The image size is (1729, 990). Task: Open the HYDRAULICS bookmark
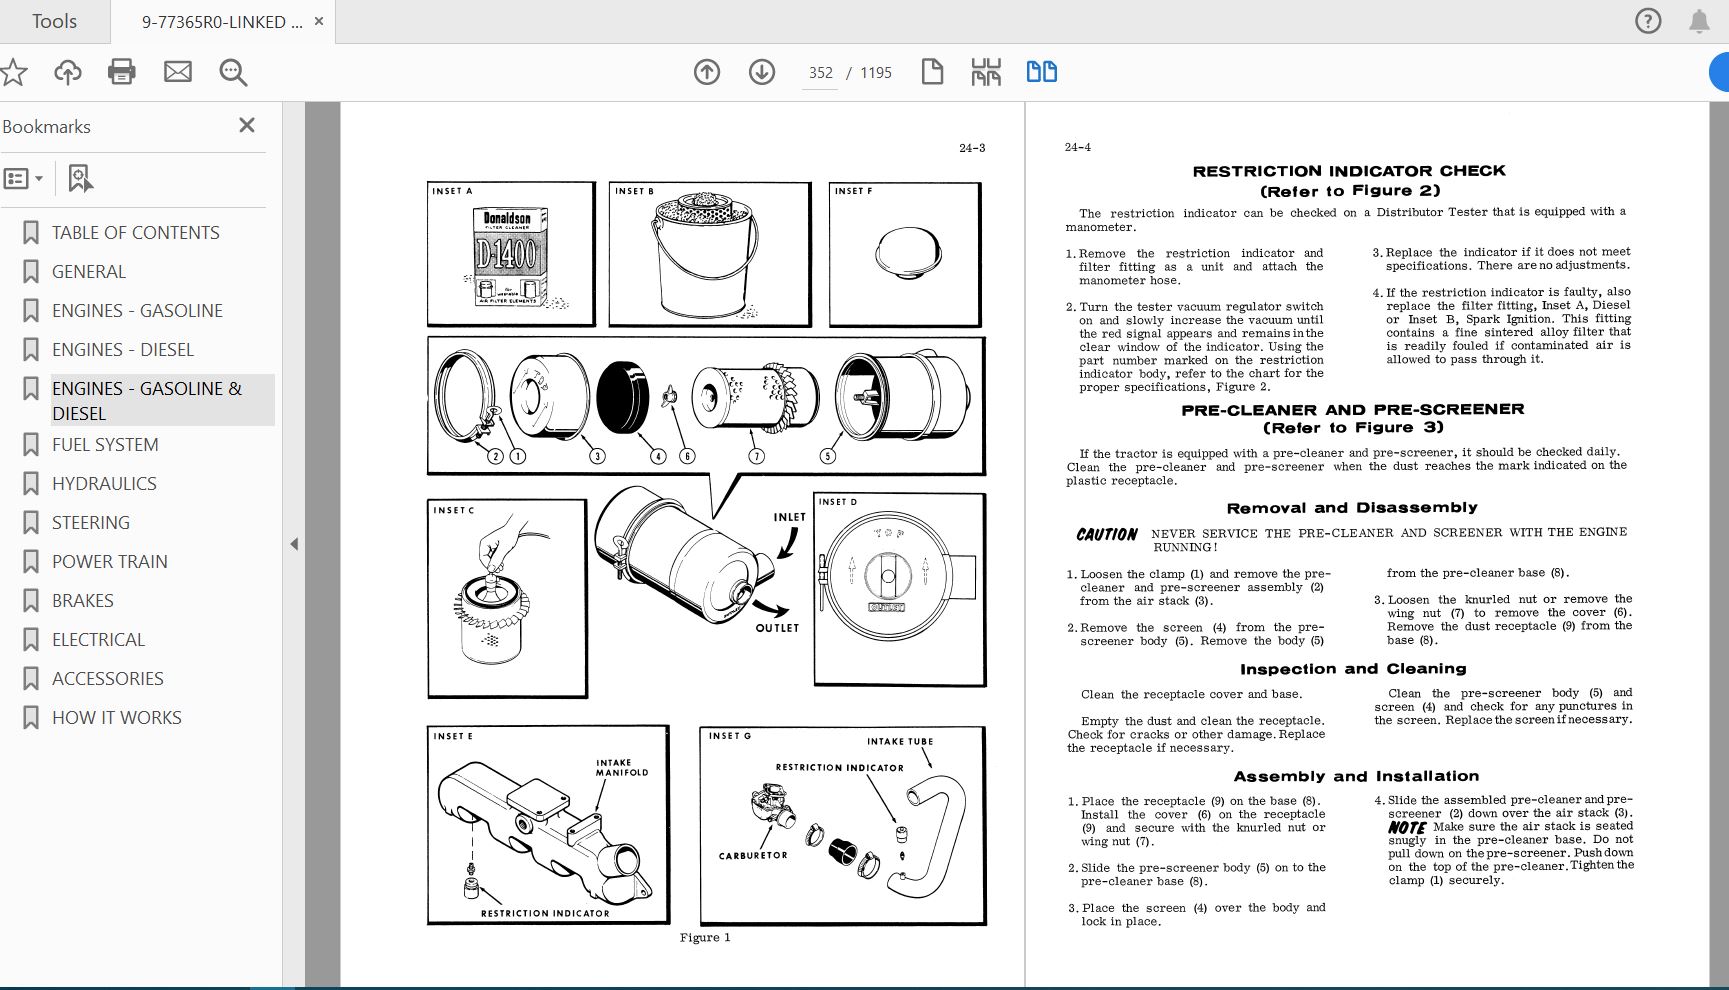coord(103,483)
